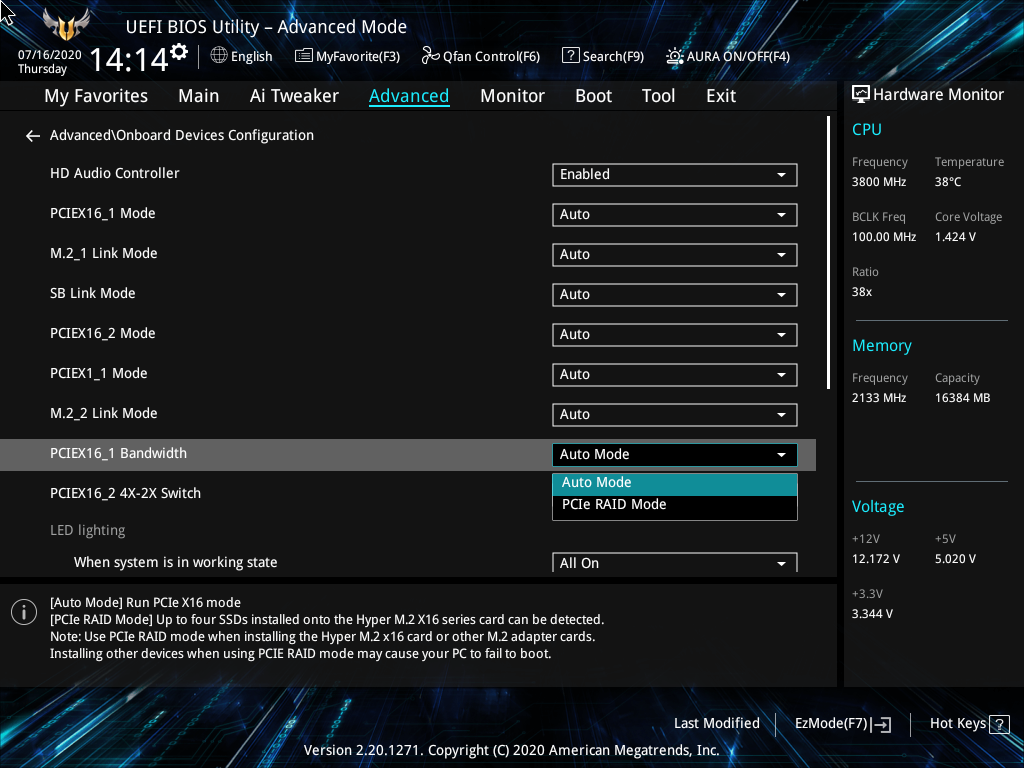Click +12V reading 12.172 V
The width and height of the screenshot is (1024, 768).
tap(875, 559)
